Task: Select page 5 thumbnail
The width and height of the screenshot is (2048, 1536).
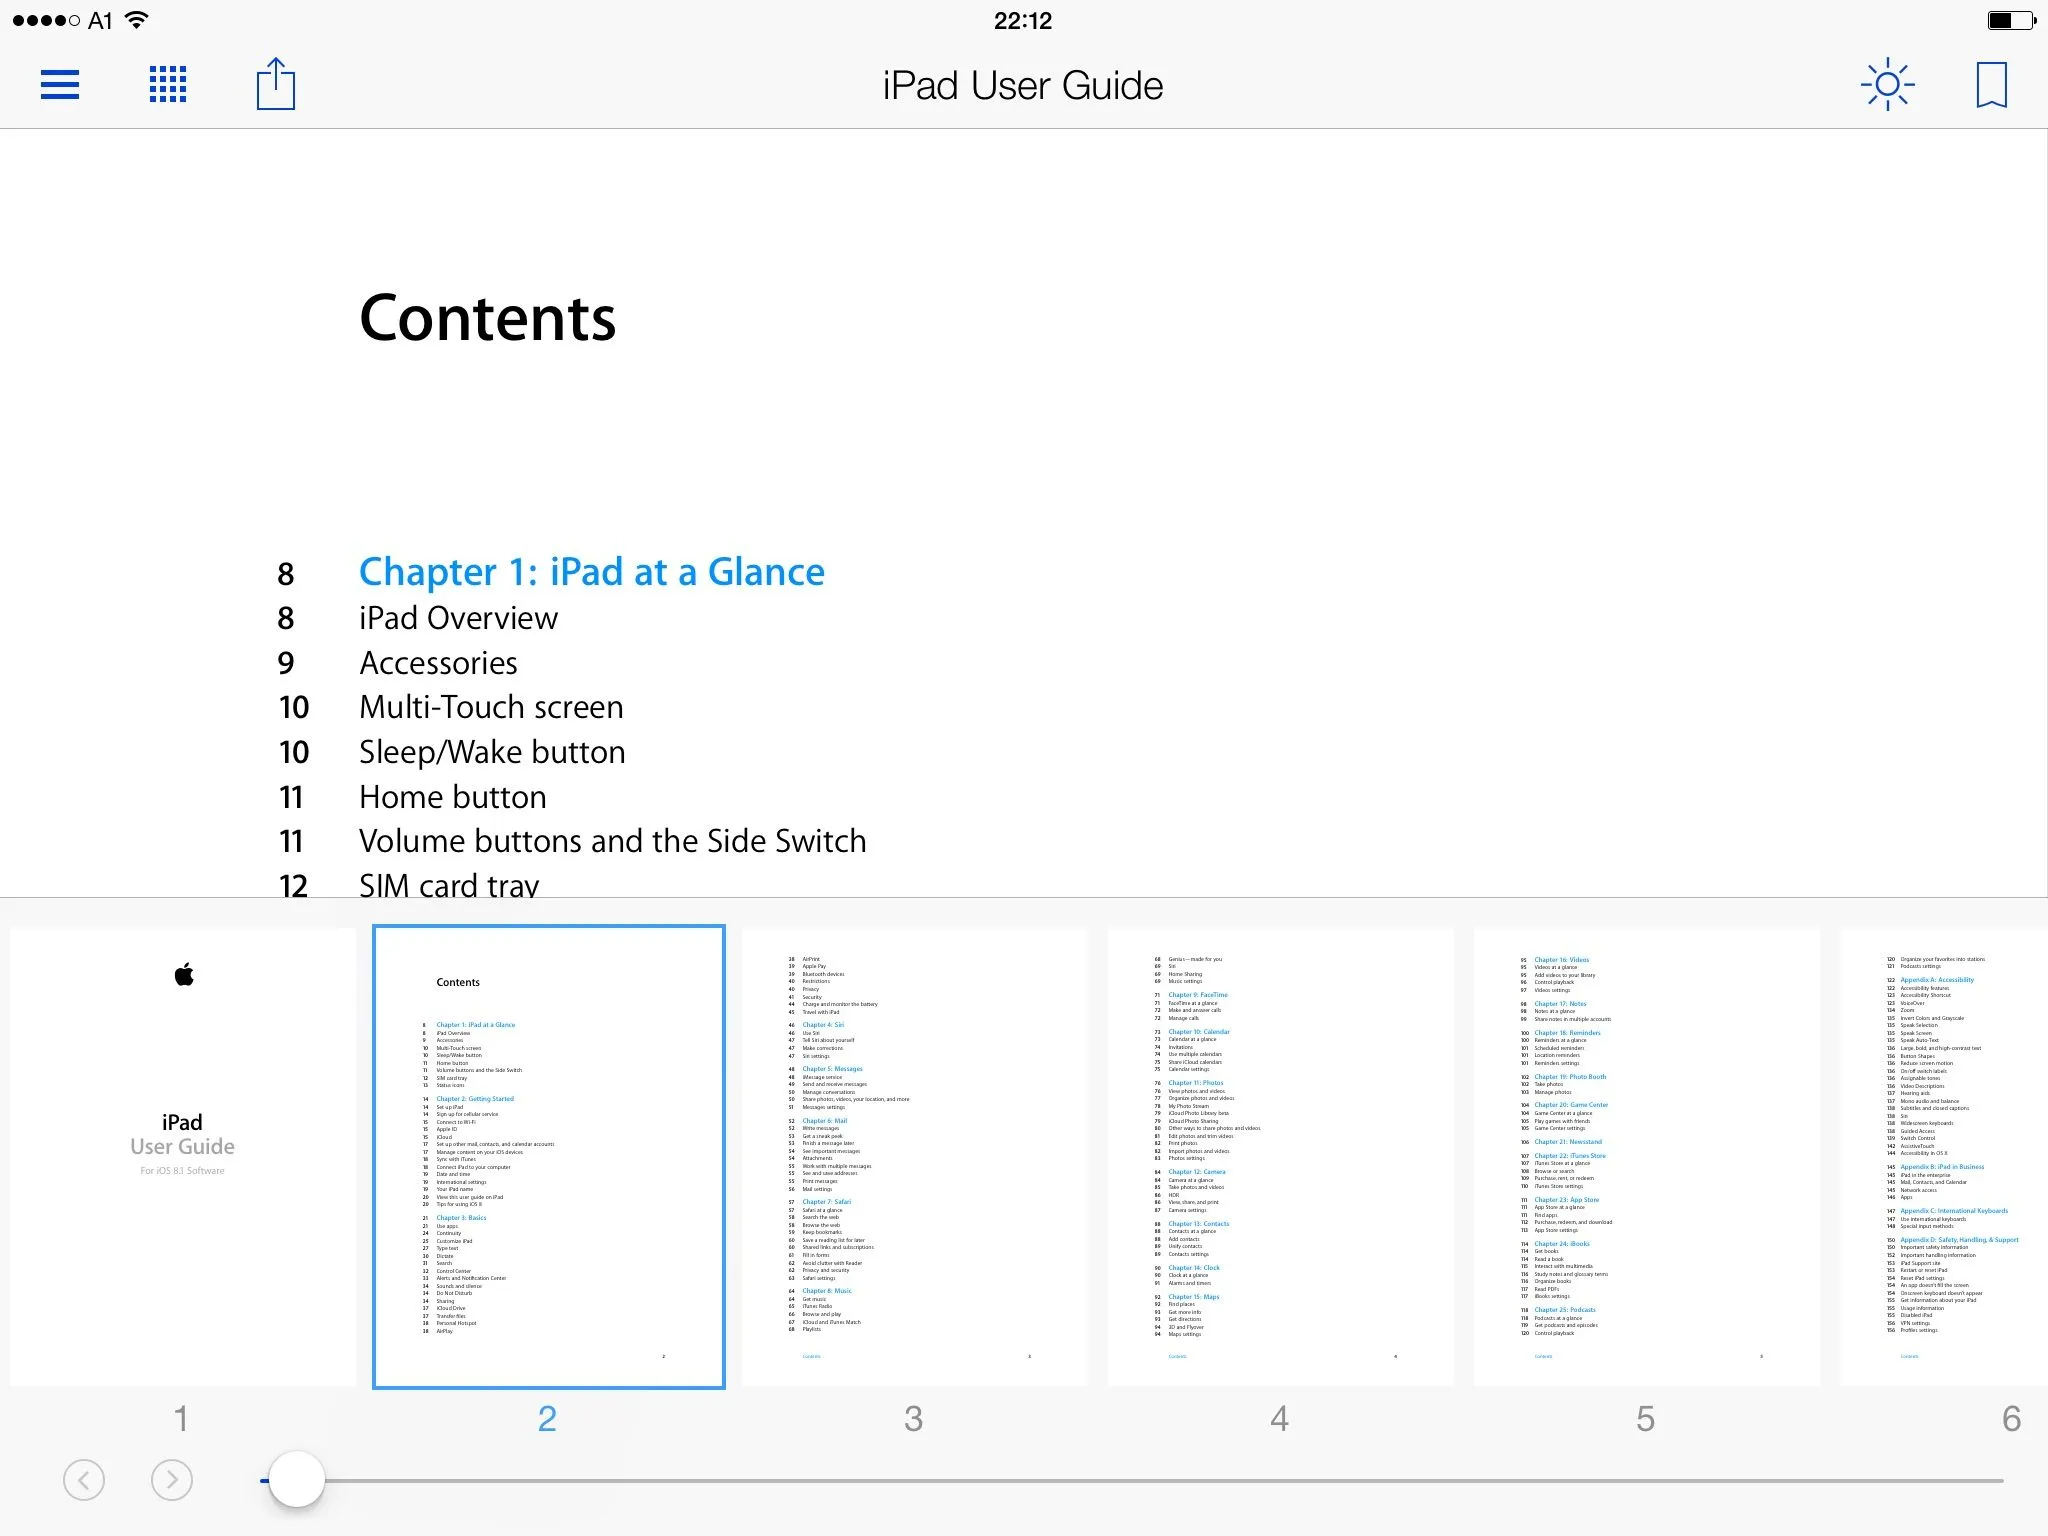Action: [1646, 1156]
